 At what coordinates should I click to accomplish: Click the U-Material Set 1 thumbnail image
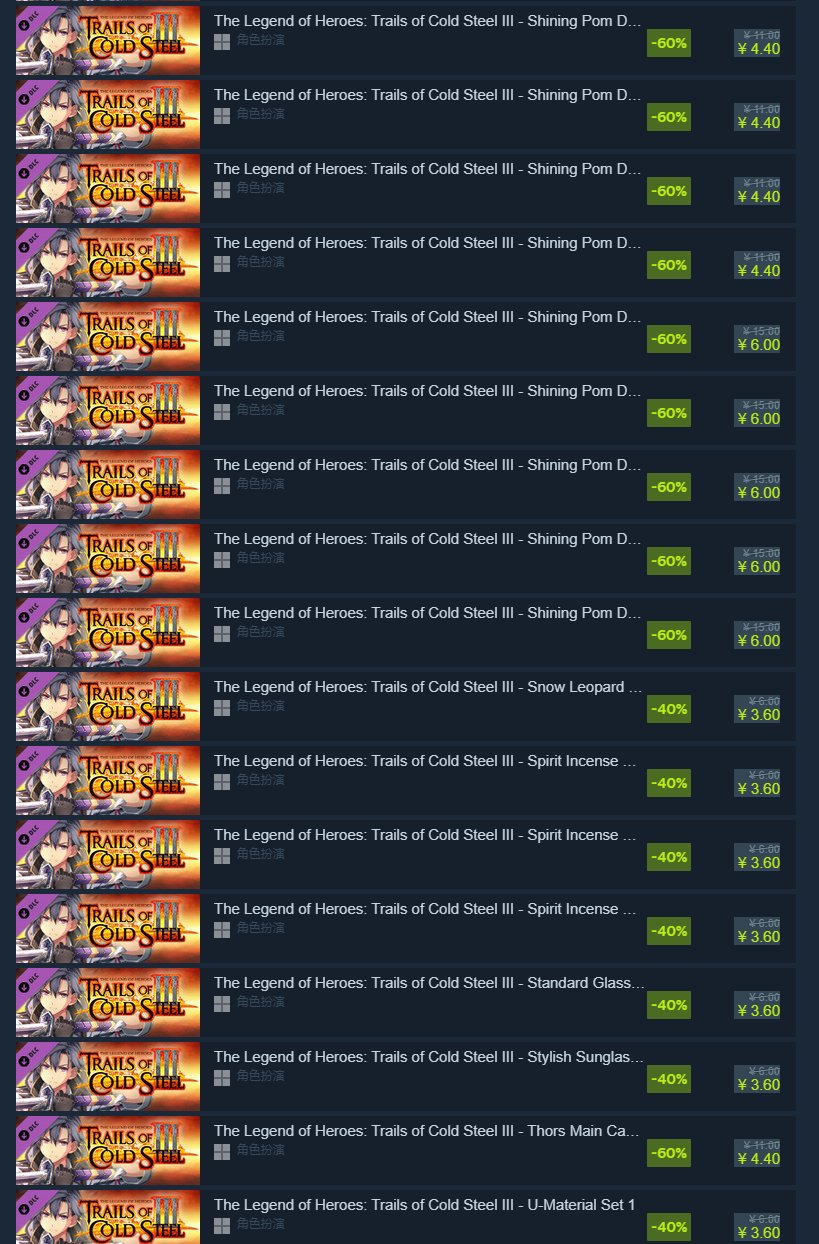click(x=108, y=1217)
